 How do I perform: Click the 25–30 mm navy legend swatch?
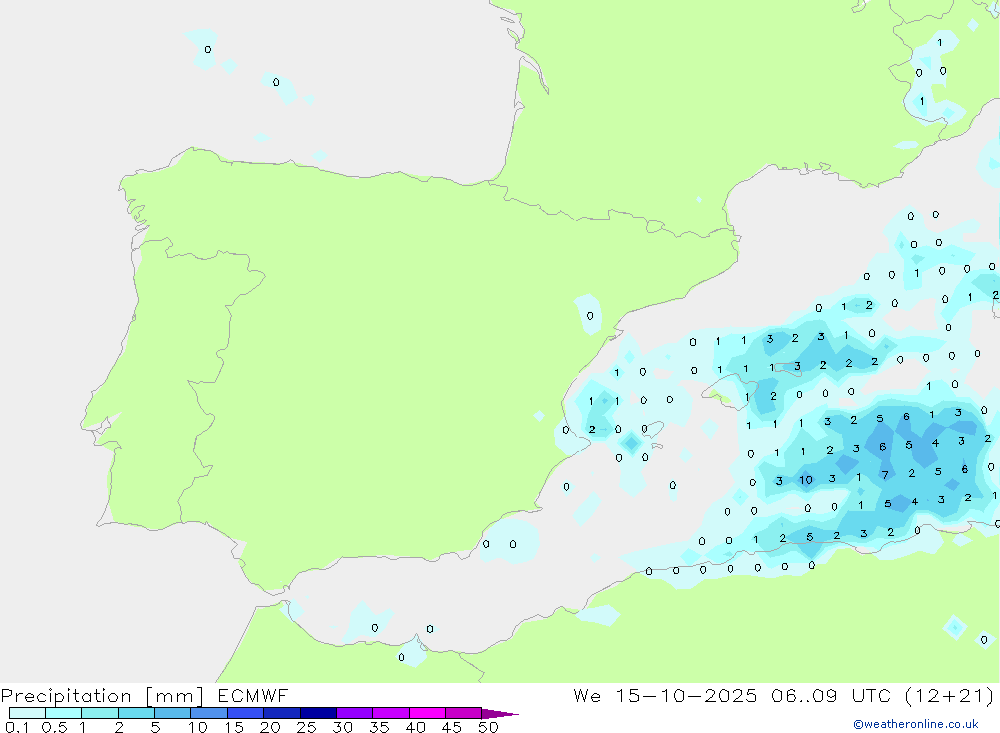pos(318,713)
